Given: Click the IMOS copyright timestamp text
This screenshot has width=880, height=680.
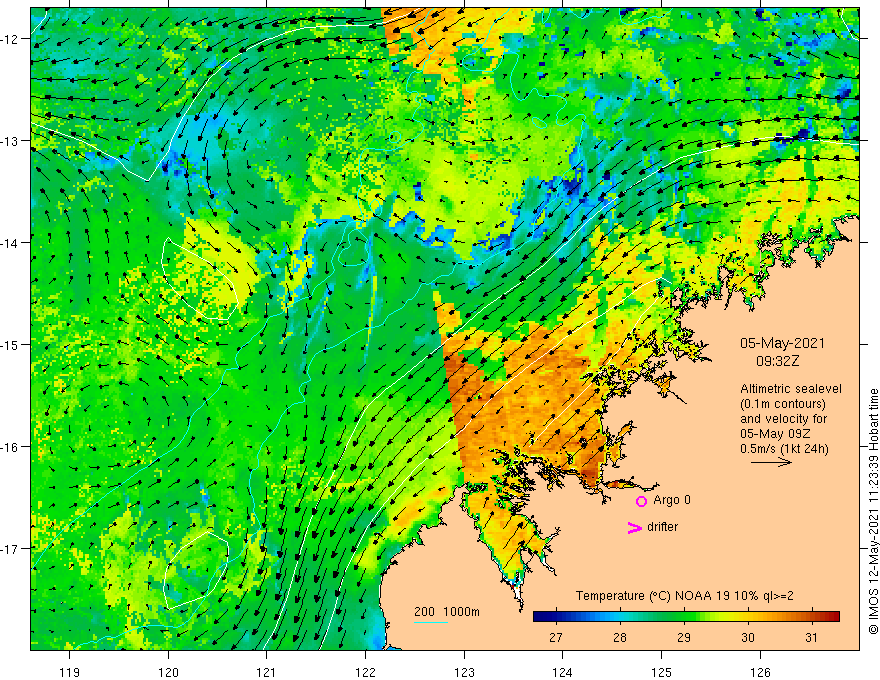Looking at the screenshot, I should [x=873, y=512].
